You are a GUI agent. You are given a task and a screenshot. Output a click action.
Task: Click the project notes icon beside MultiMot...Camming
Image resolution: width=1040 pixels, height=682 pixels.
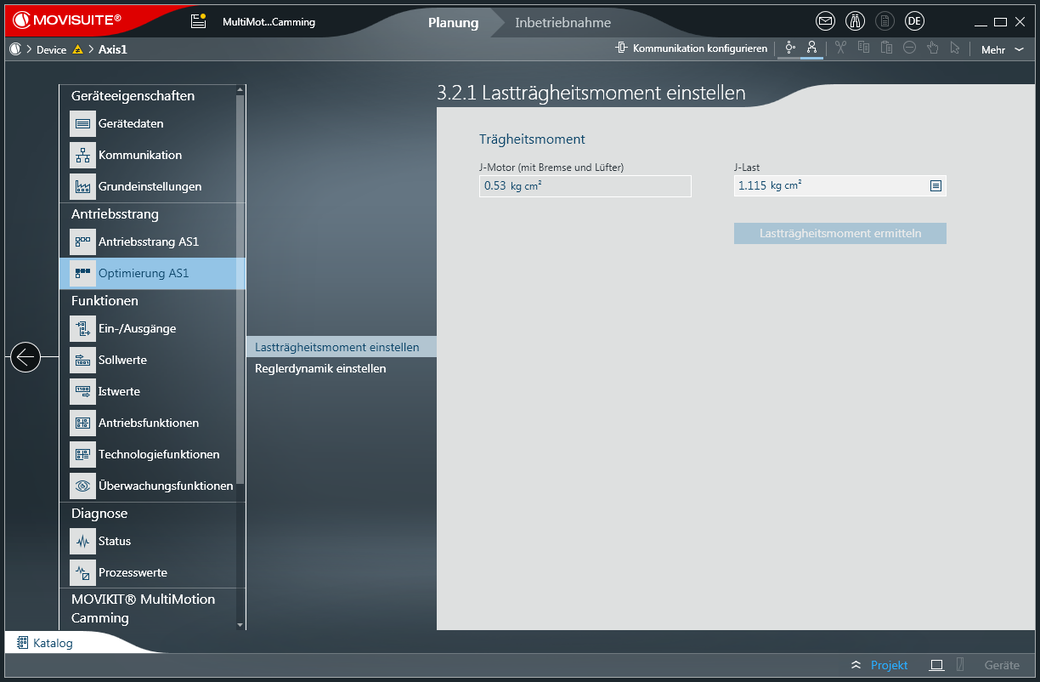coord(199,22)
